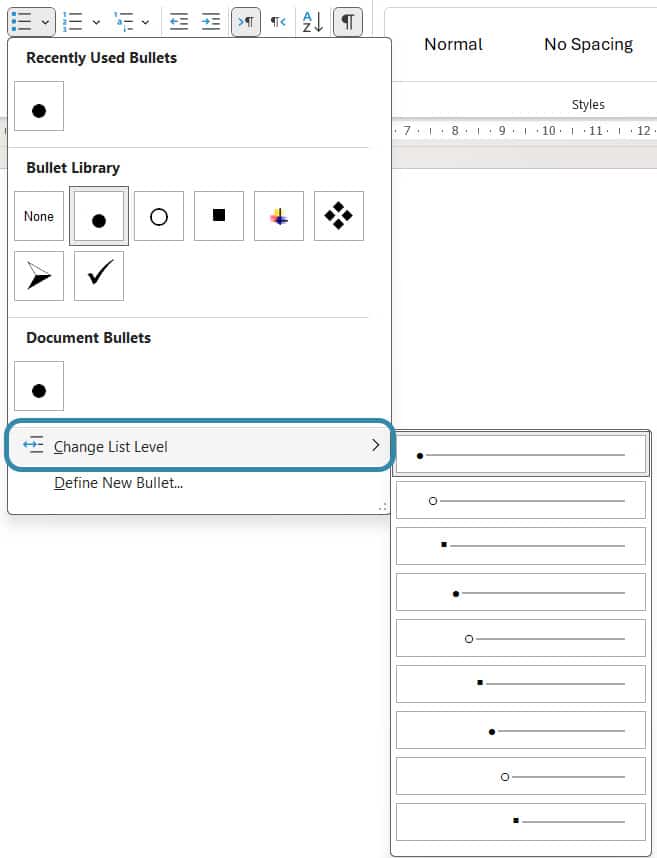Choose the hollow circle bullet

click(158, 216)
